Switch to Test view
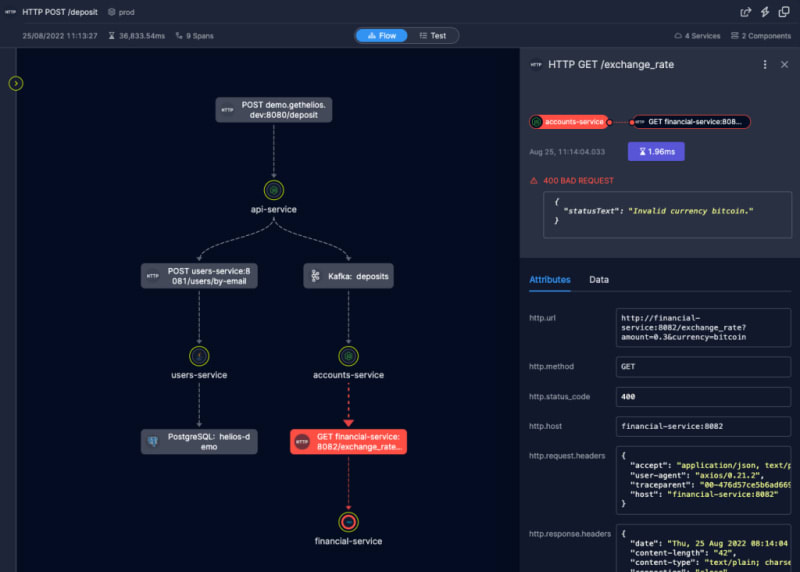The image size is (800, 572). click(432, 35)
